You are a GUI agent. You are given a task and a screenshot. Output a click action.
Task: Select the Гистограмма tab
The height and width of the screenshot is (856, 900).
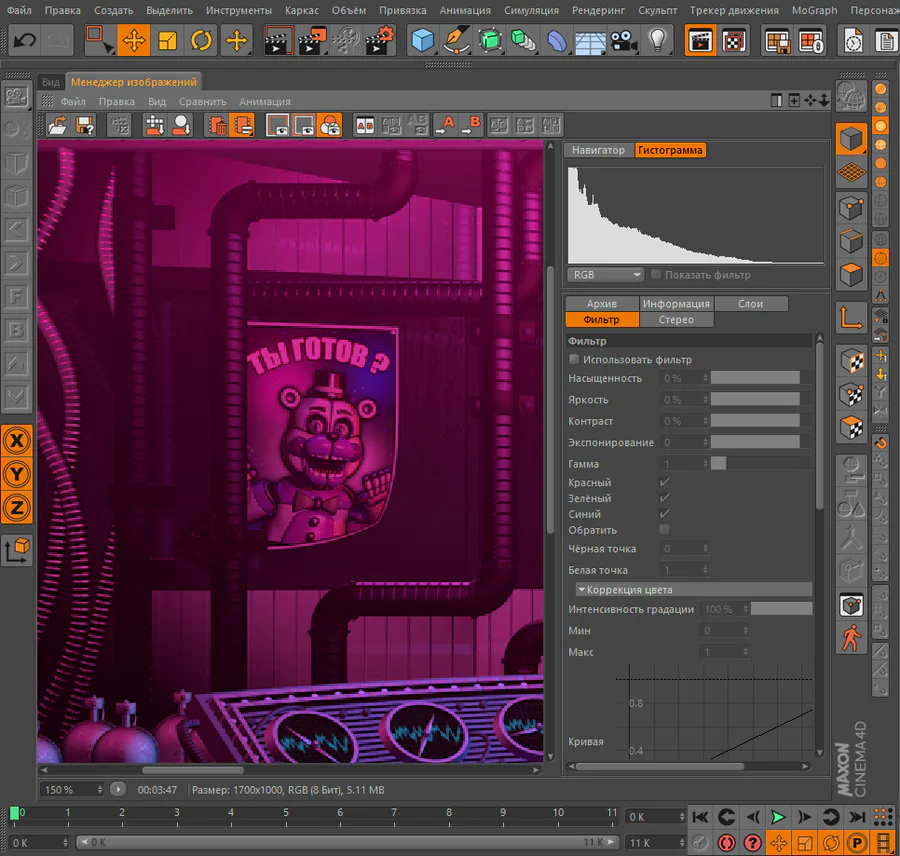670,150
